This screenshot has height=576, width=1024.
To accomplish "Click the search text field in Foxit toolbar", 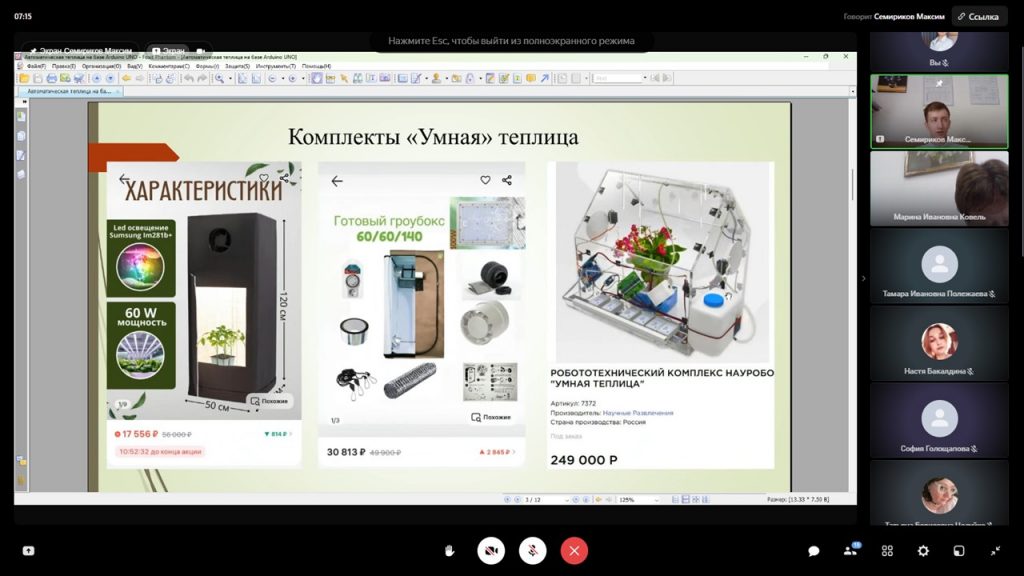I will pyautogui.click(x=616, y=78).
